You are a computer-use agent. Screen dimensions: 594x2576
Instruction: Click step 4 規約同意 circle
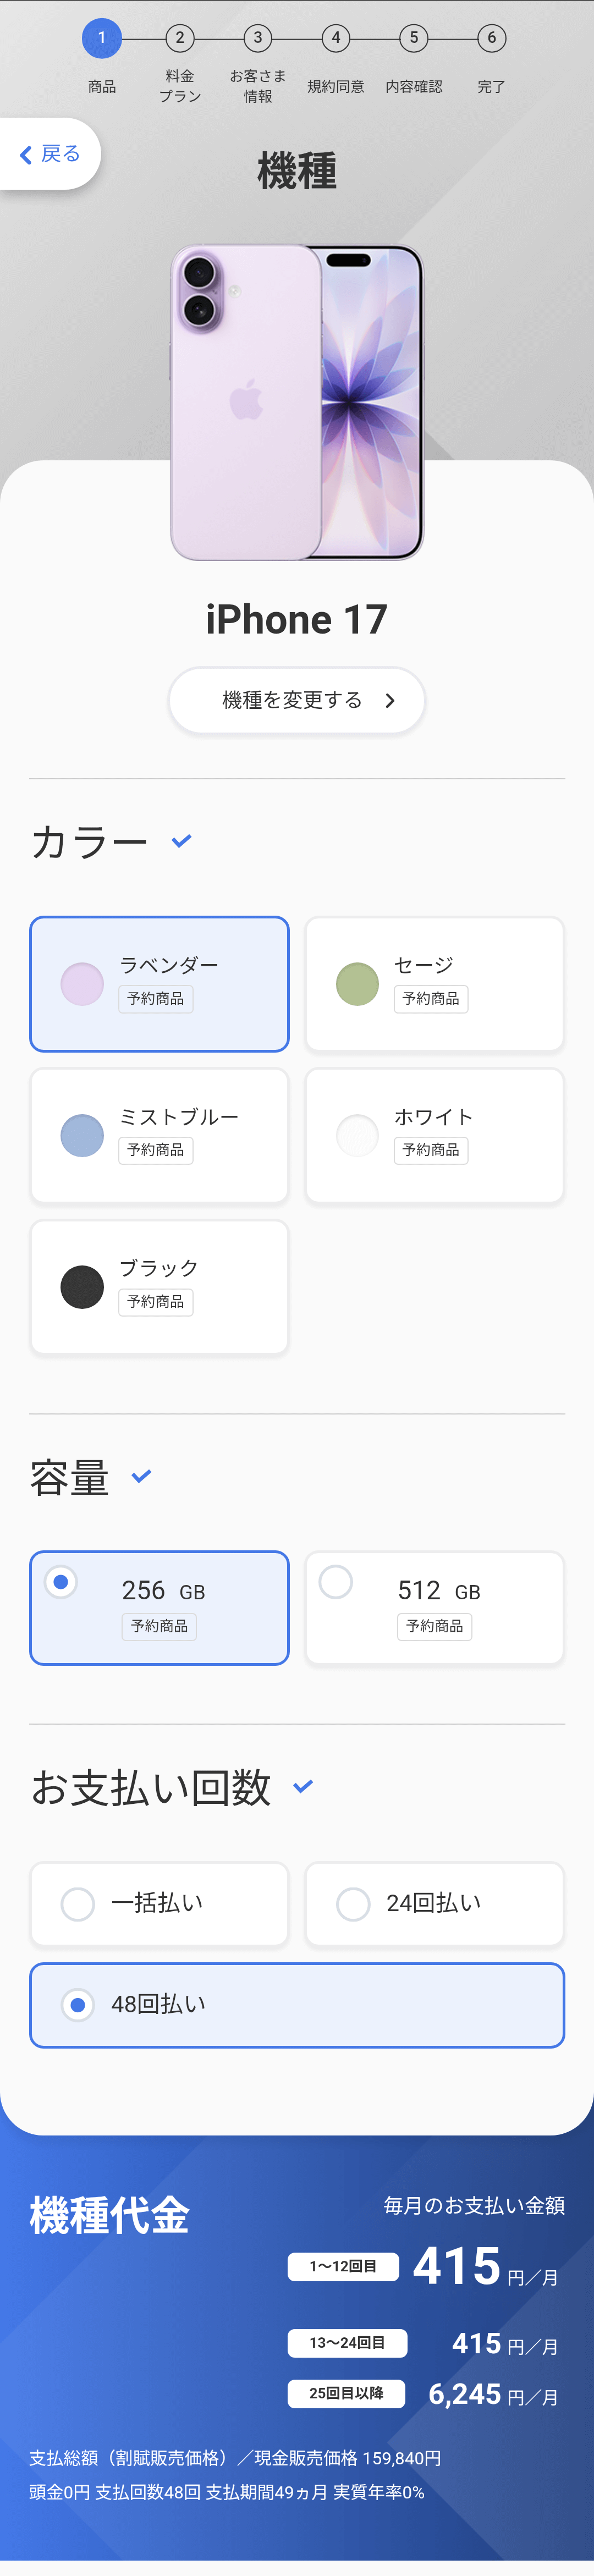336,39
